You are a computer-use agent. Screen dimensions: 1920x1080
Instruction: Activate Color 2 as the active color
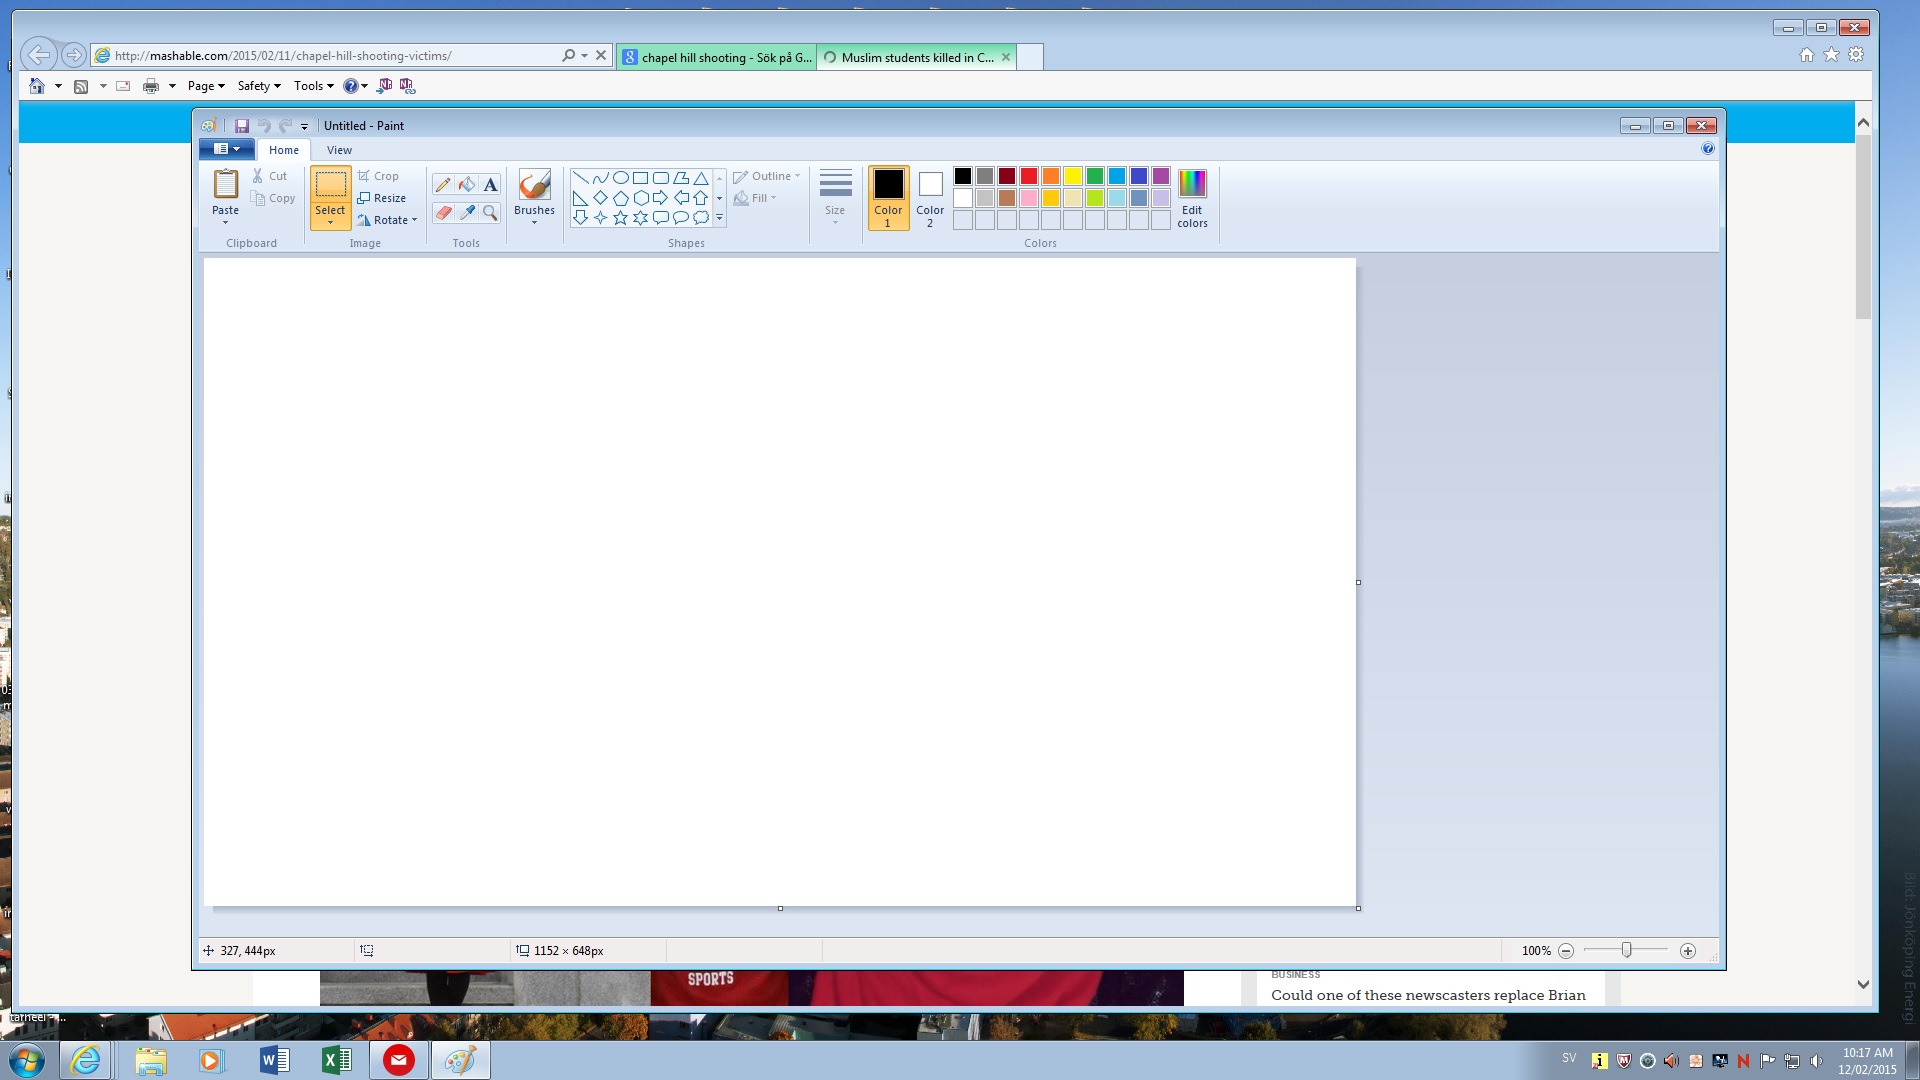[930, 197]
